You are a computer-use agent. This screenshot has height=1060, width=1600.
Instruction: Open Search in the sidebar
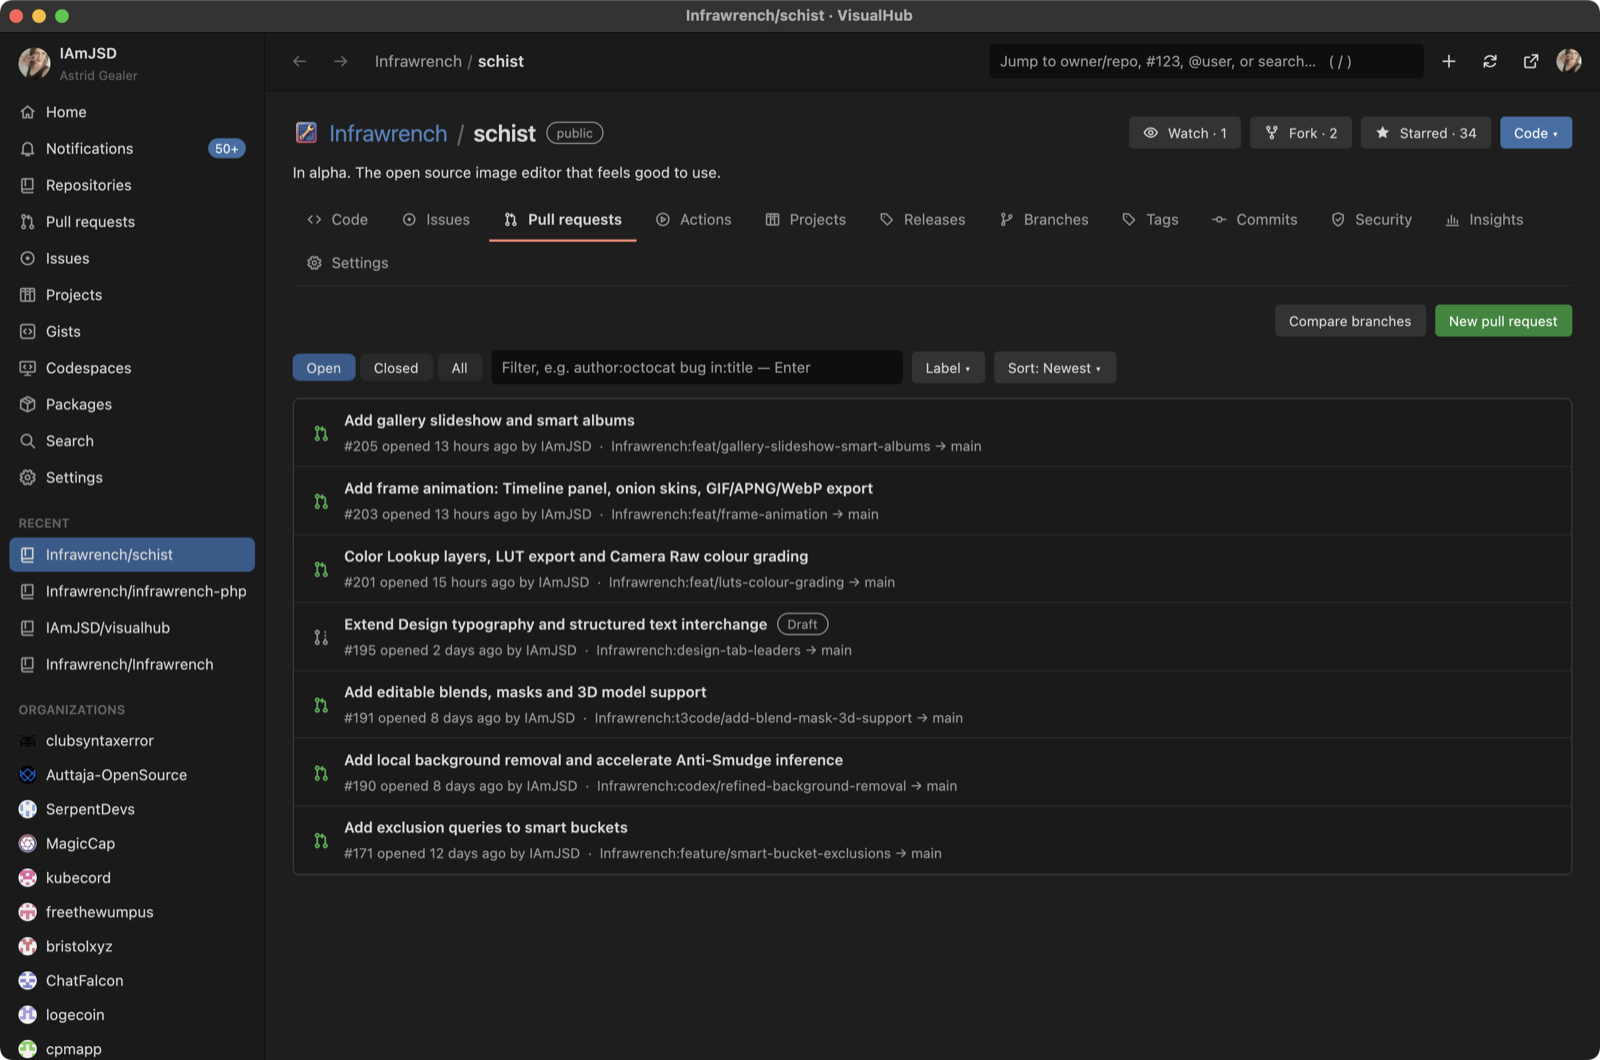coord(132,441)
